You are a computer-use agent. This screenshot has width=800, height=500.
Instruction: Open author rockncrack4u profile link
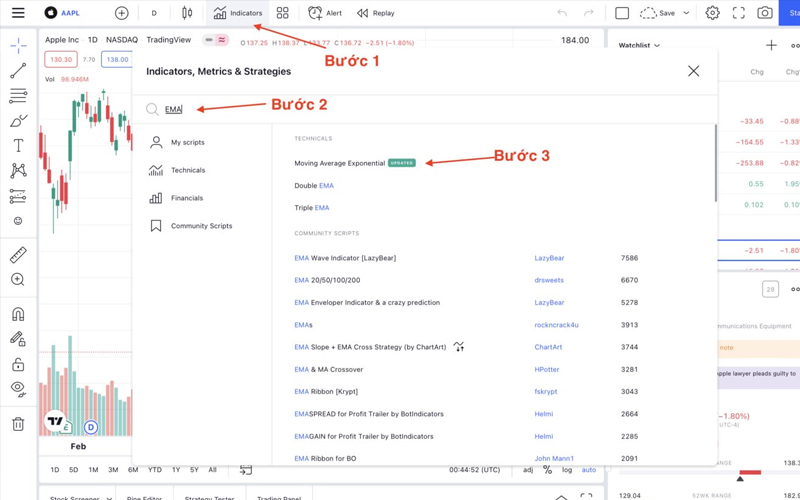point(556,325)
